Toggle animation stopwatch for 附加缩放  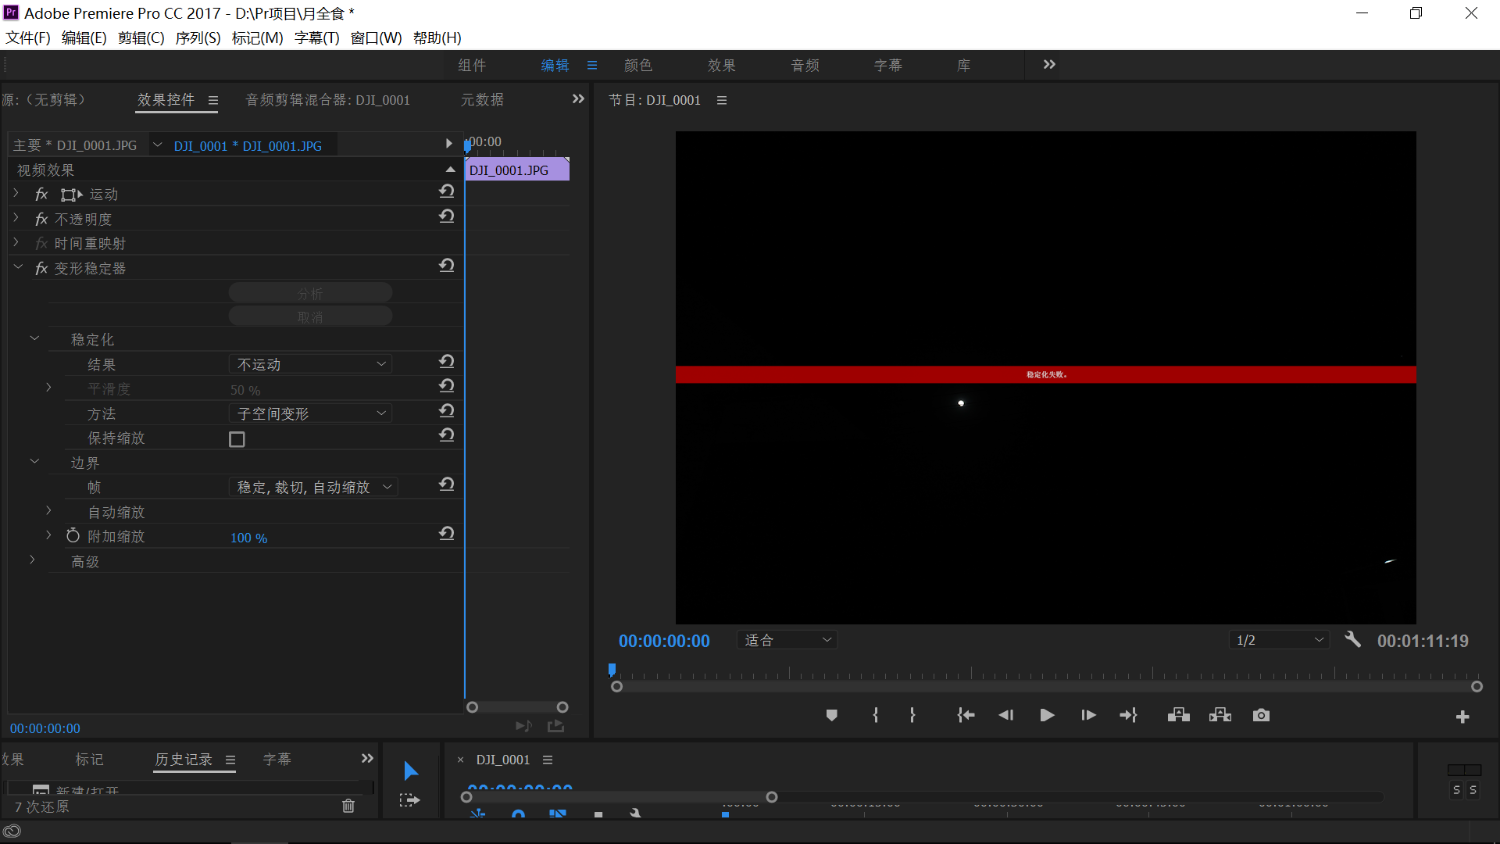coord(73,536)
